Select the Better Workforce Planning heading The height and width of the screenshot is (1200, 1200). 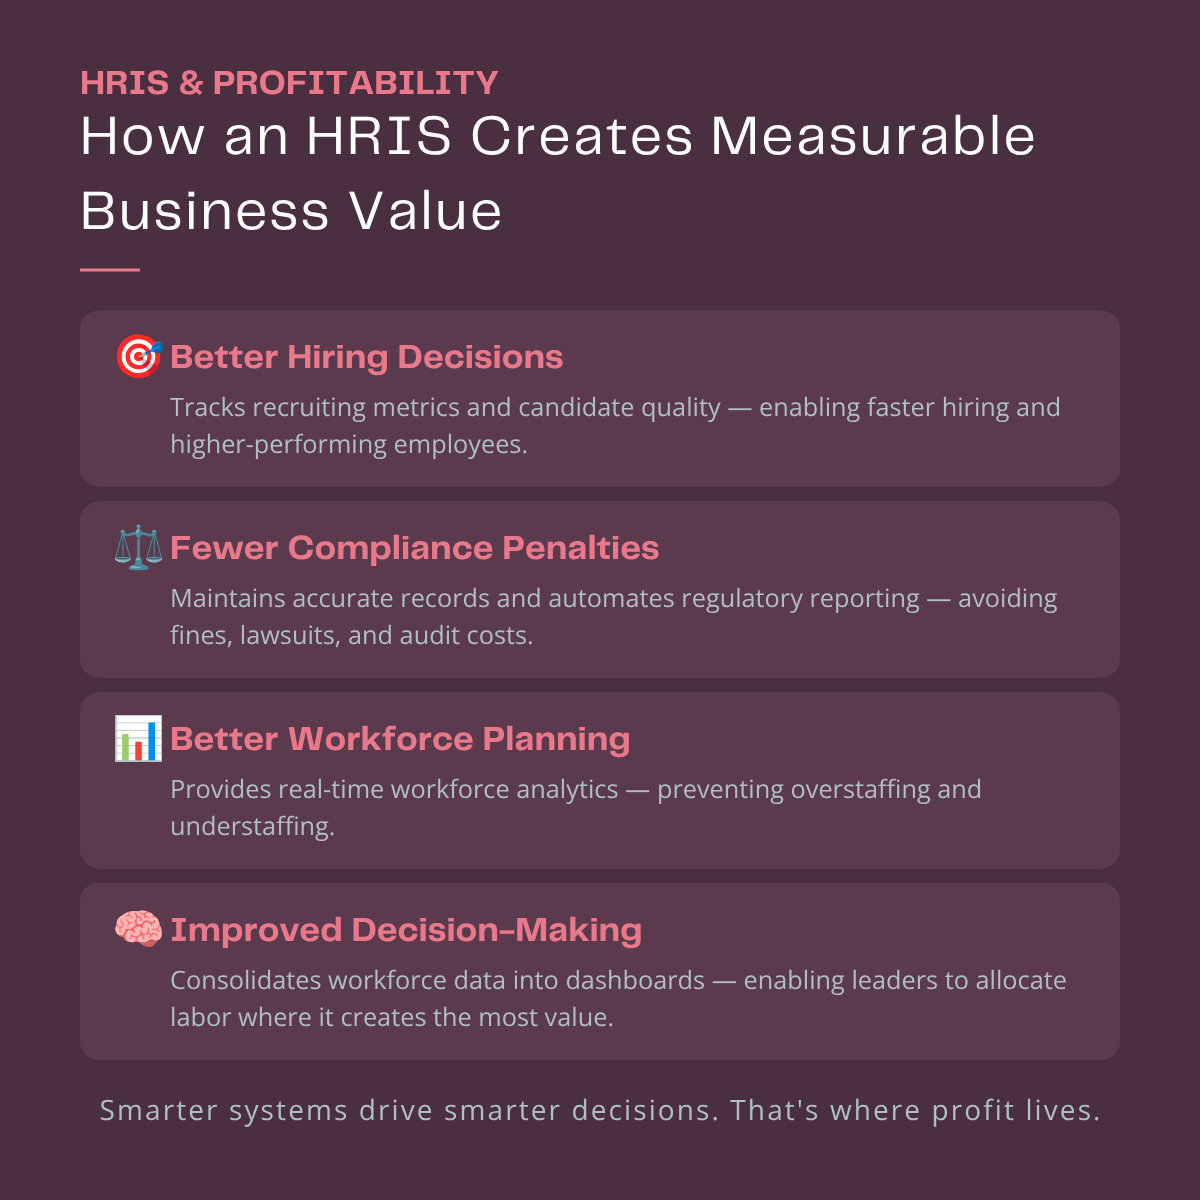(x=400, y=739)
